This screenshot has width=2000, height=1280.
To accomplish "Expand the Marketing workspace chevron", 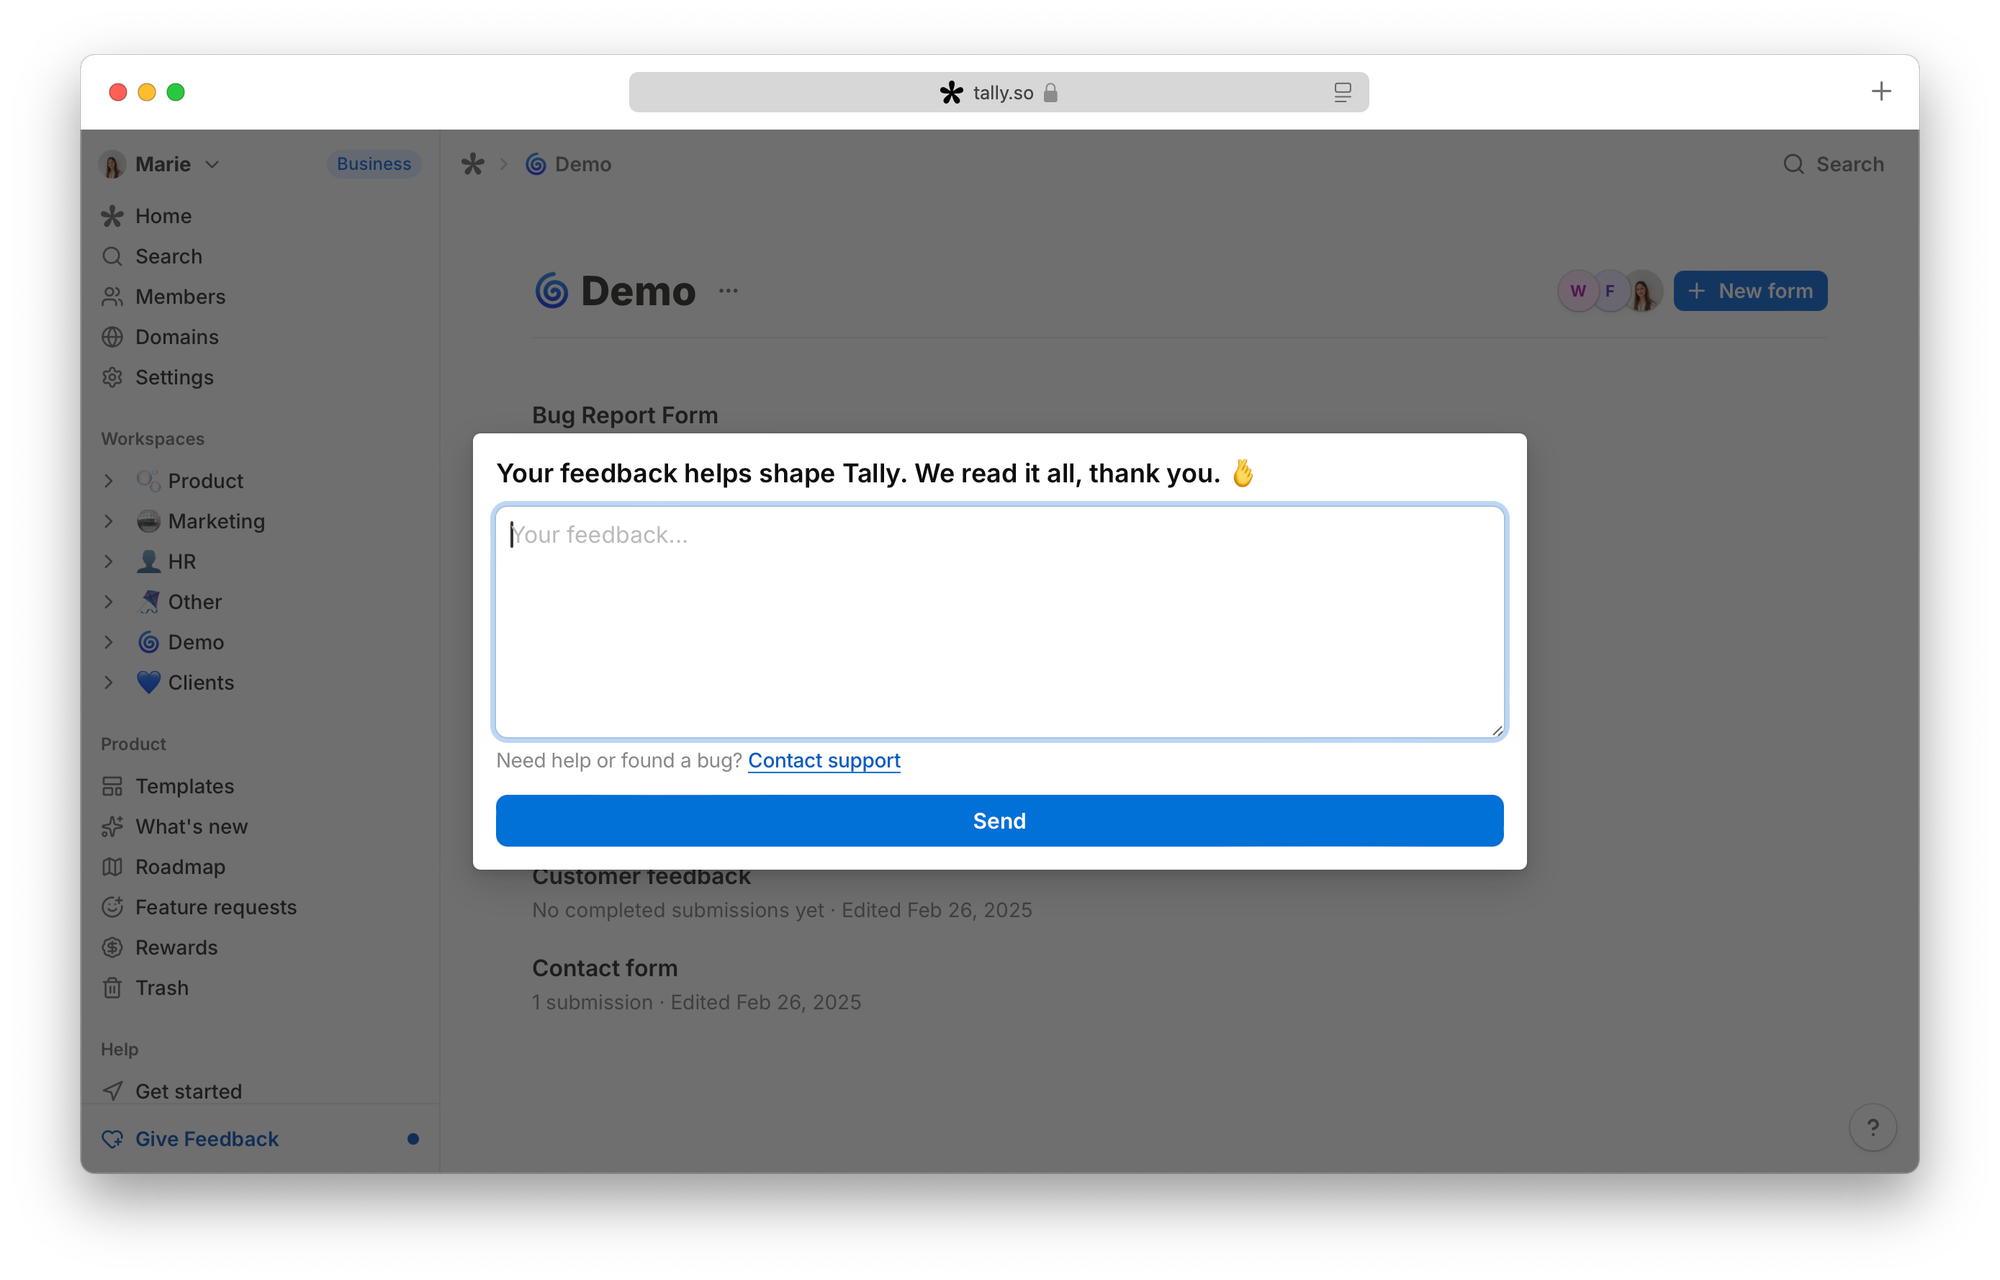I will 109,521.
